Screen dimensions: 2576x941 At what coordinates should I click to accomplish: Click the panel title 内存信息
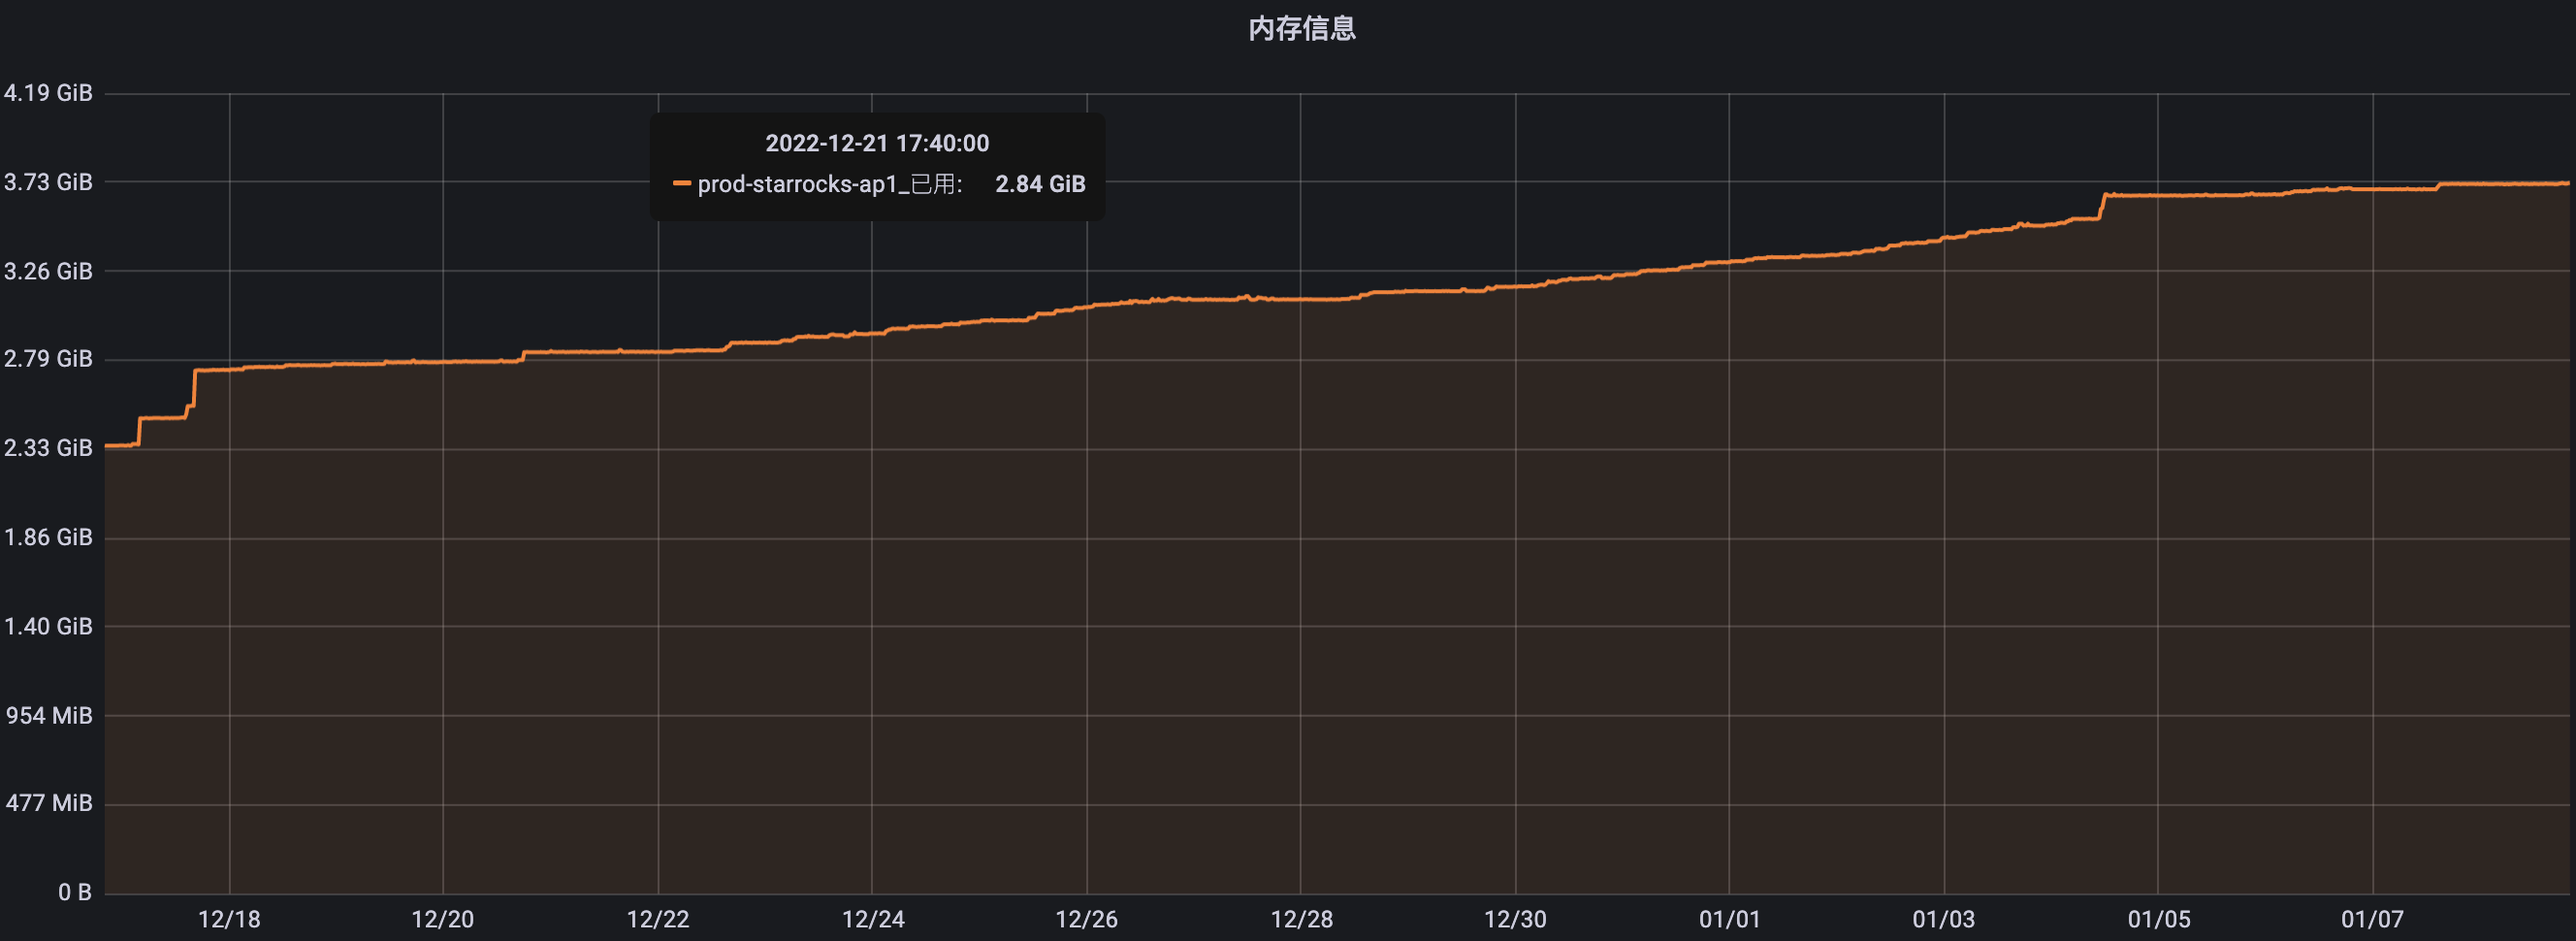1302,28
